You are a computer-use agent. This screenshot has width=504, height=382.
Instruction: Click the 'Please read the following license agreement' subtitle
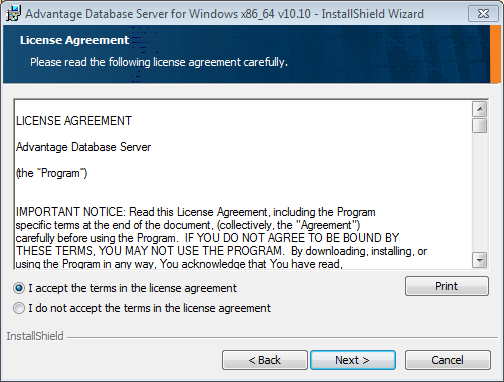pyautogui.click(x=159, y=62)
